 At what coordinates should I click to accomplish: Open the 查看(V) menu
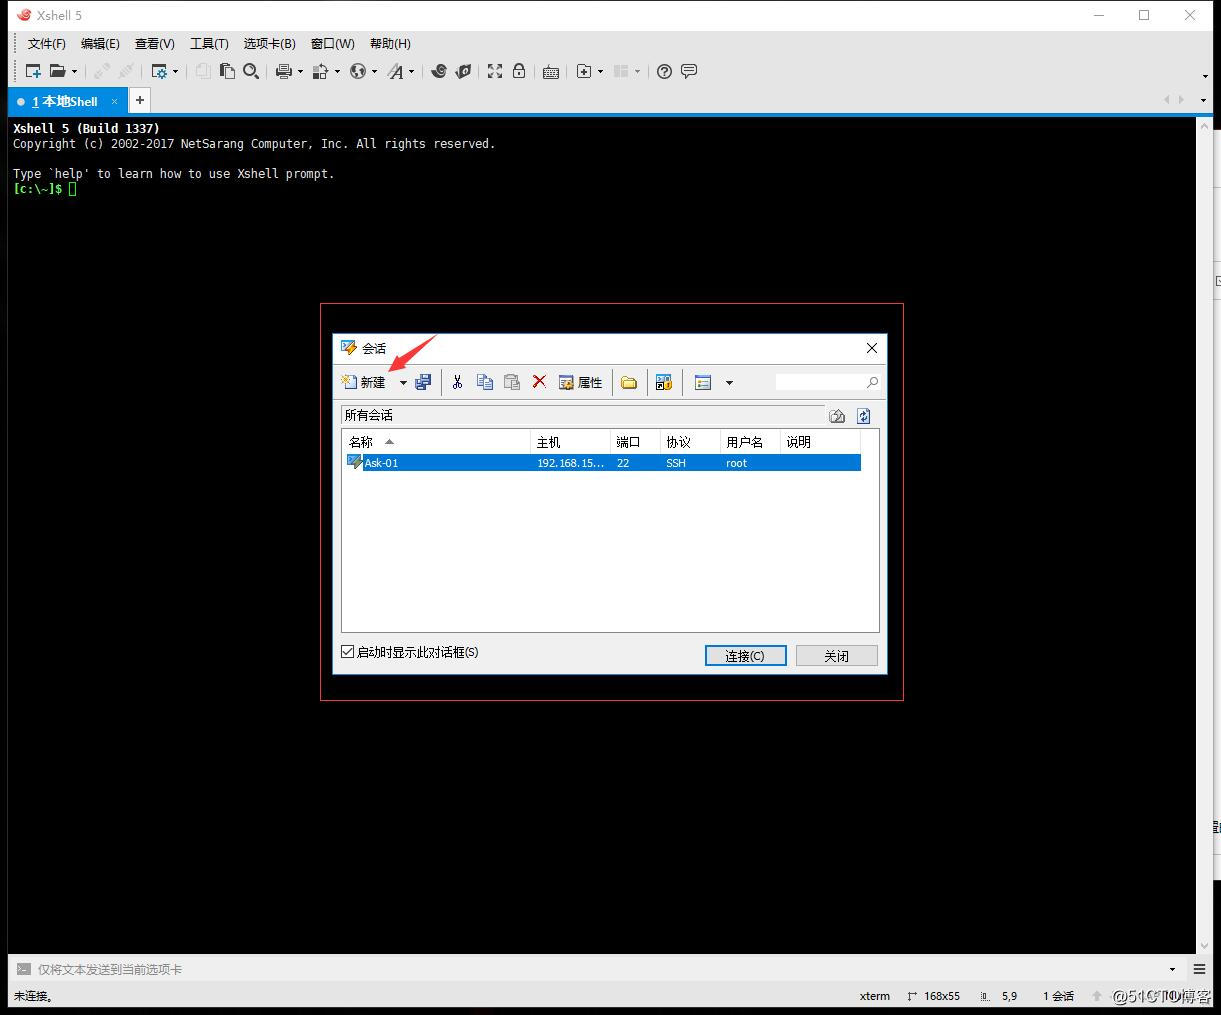click(155, 44)
